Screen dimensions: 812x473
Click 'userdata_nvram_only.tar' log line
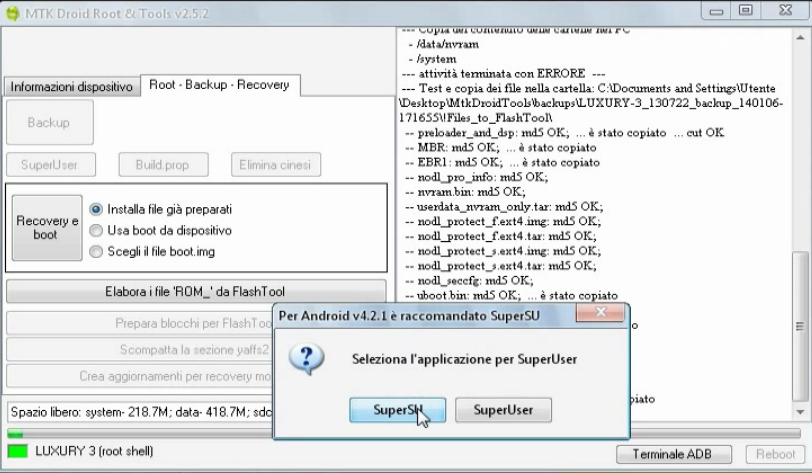pyautogui.click(x=504, y=207)
